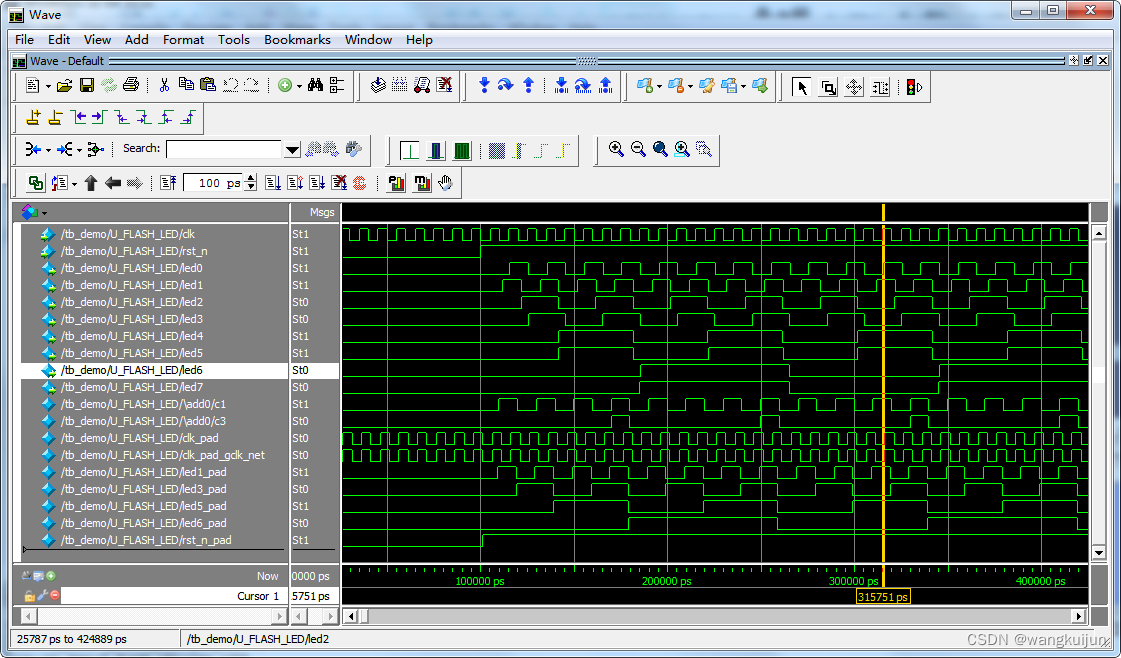Open the Find binoculars icon
This screenshot has width=1121, height=658.
pyautogui.click(x=317, y=85)
